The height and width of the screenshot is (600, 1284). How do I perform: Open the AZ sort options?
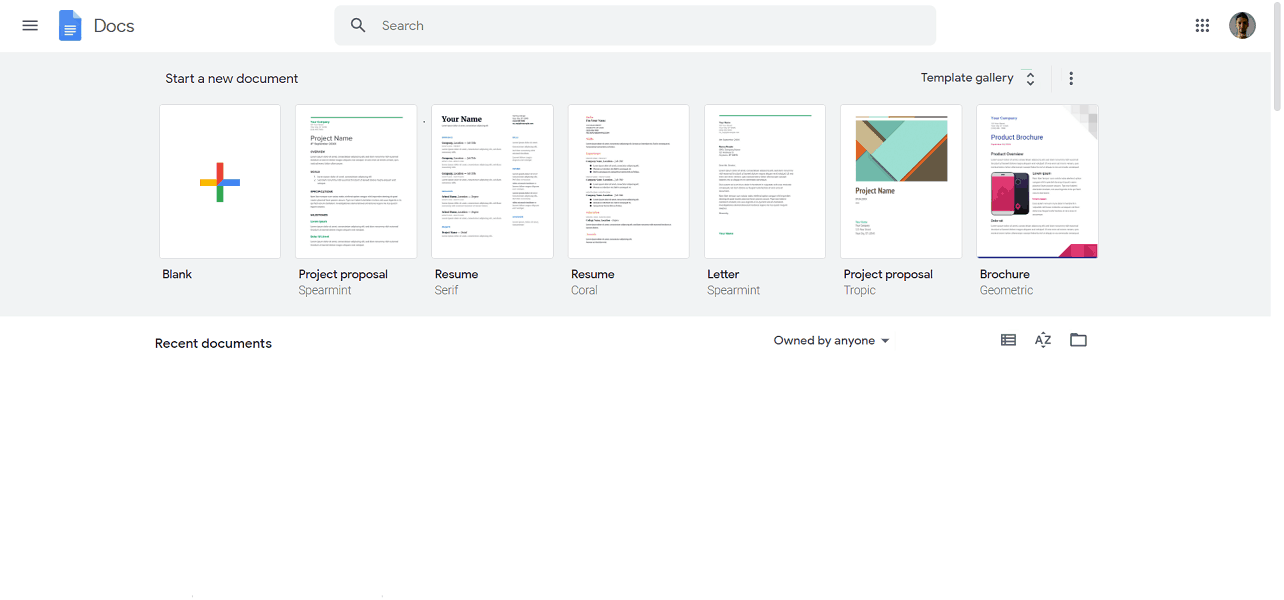pos(1043,340)
